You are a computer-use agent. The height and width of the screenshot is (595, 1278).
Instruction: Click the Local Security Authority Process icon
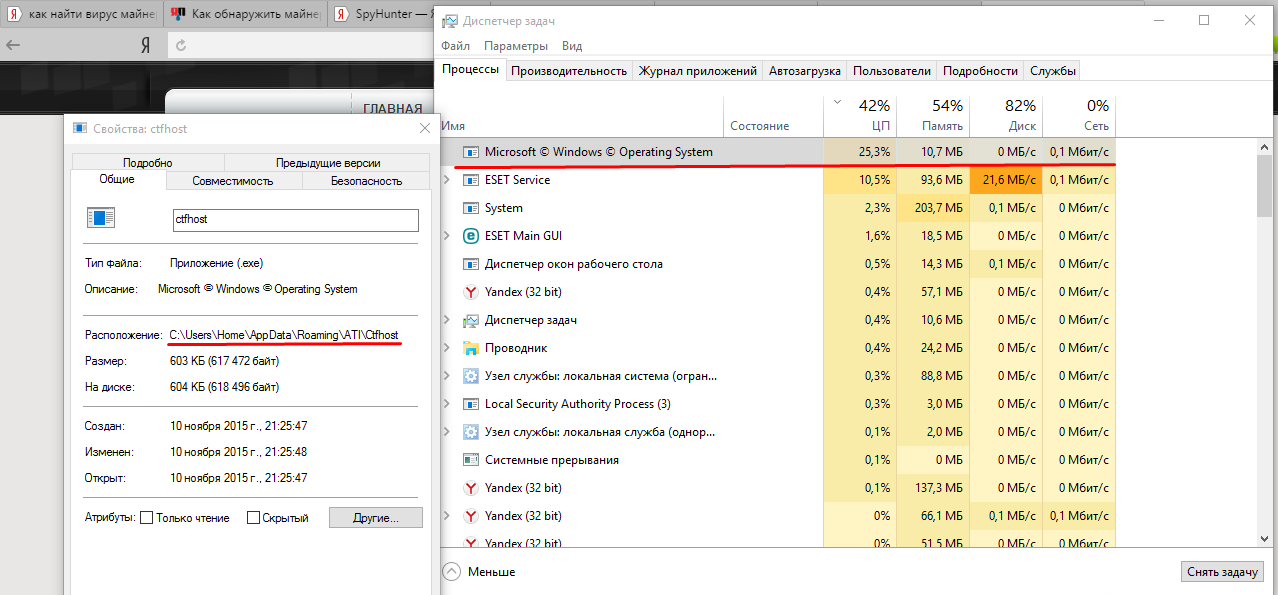tap(470, 404)
